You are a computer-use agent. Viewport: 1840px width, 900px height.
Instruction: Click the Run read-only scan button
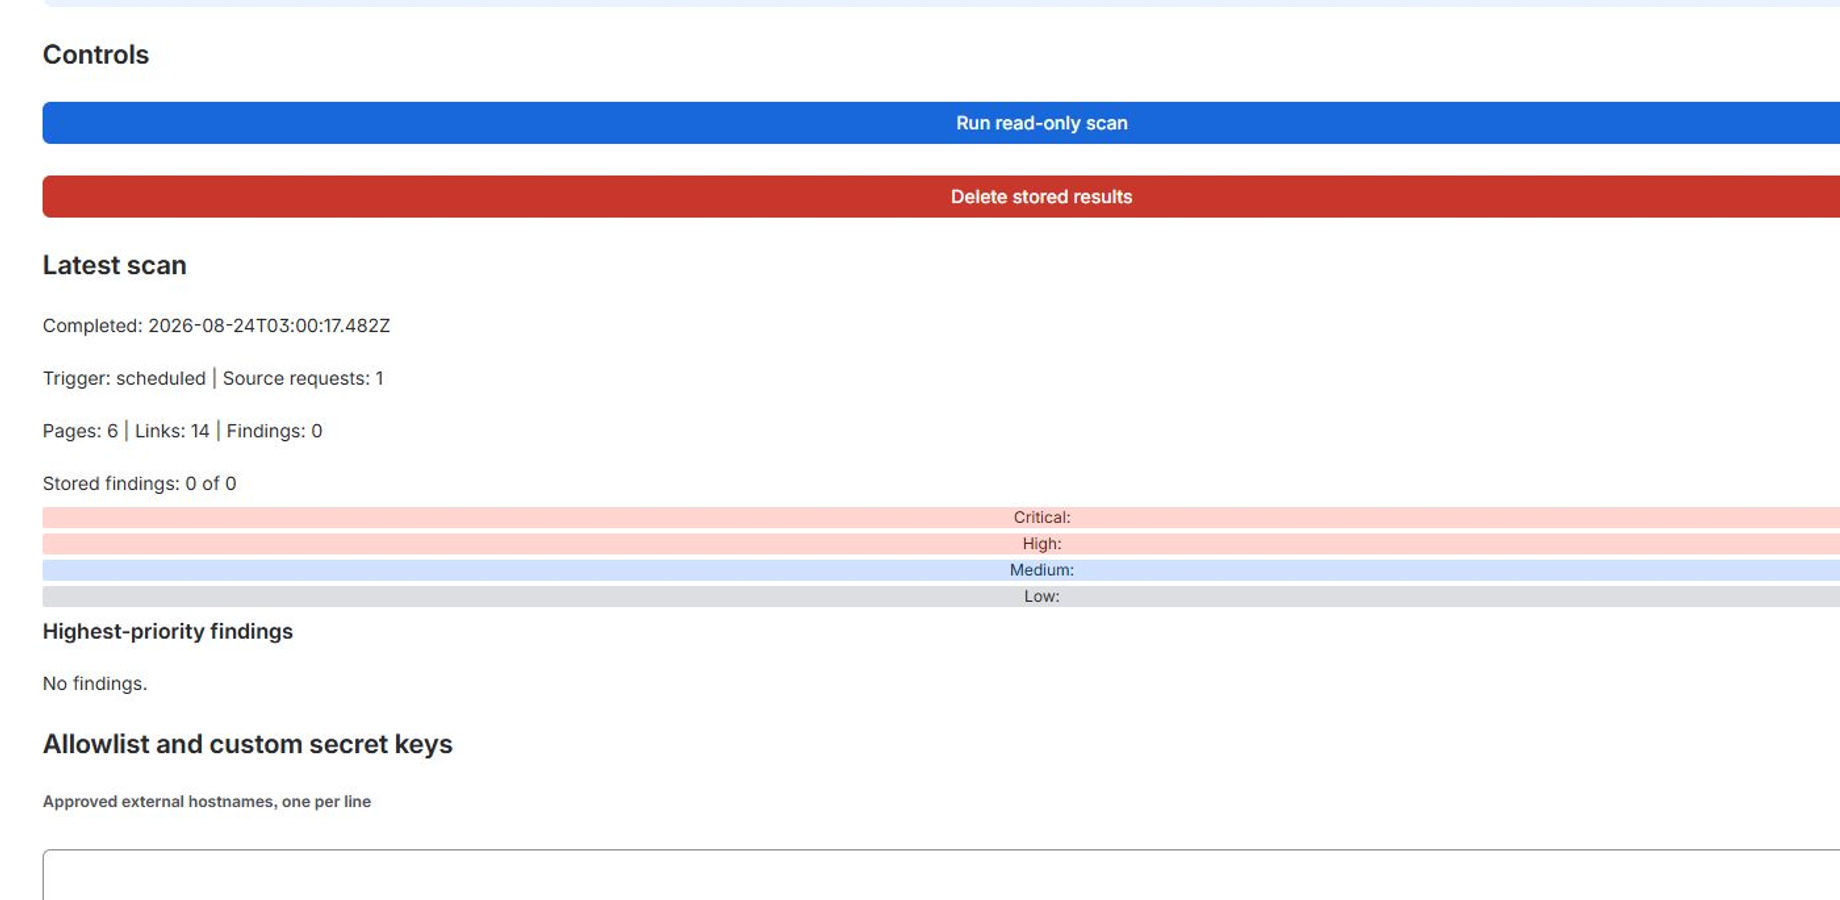pos(941,123)
